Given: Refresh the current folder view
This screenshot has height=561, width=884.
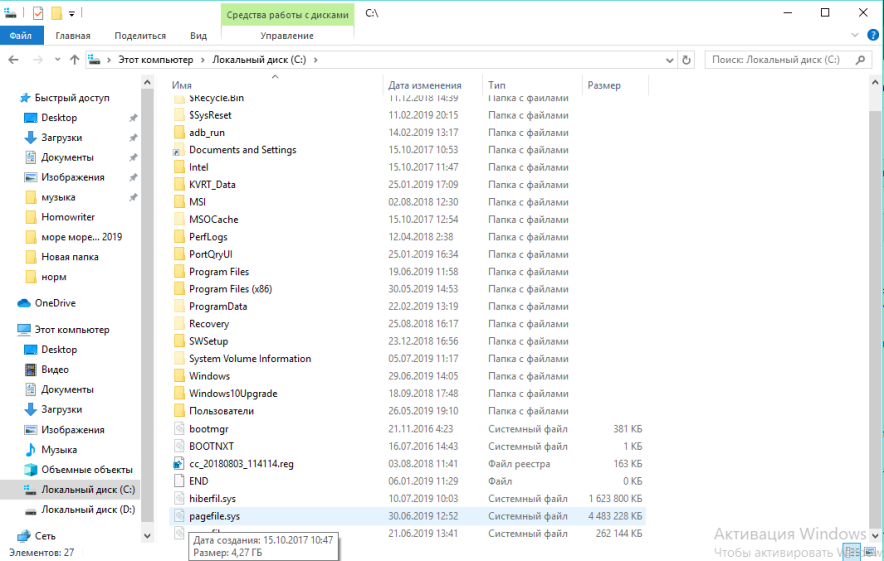Looking at the screenshot, I should click(686, 60).
